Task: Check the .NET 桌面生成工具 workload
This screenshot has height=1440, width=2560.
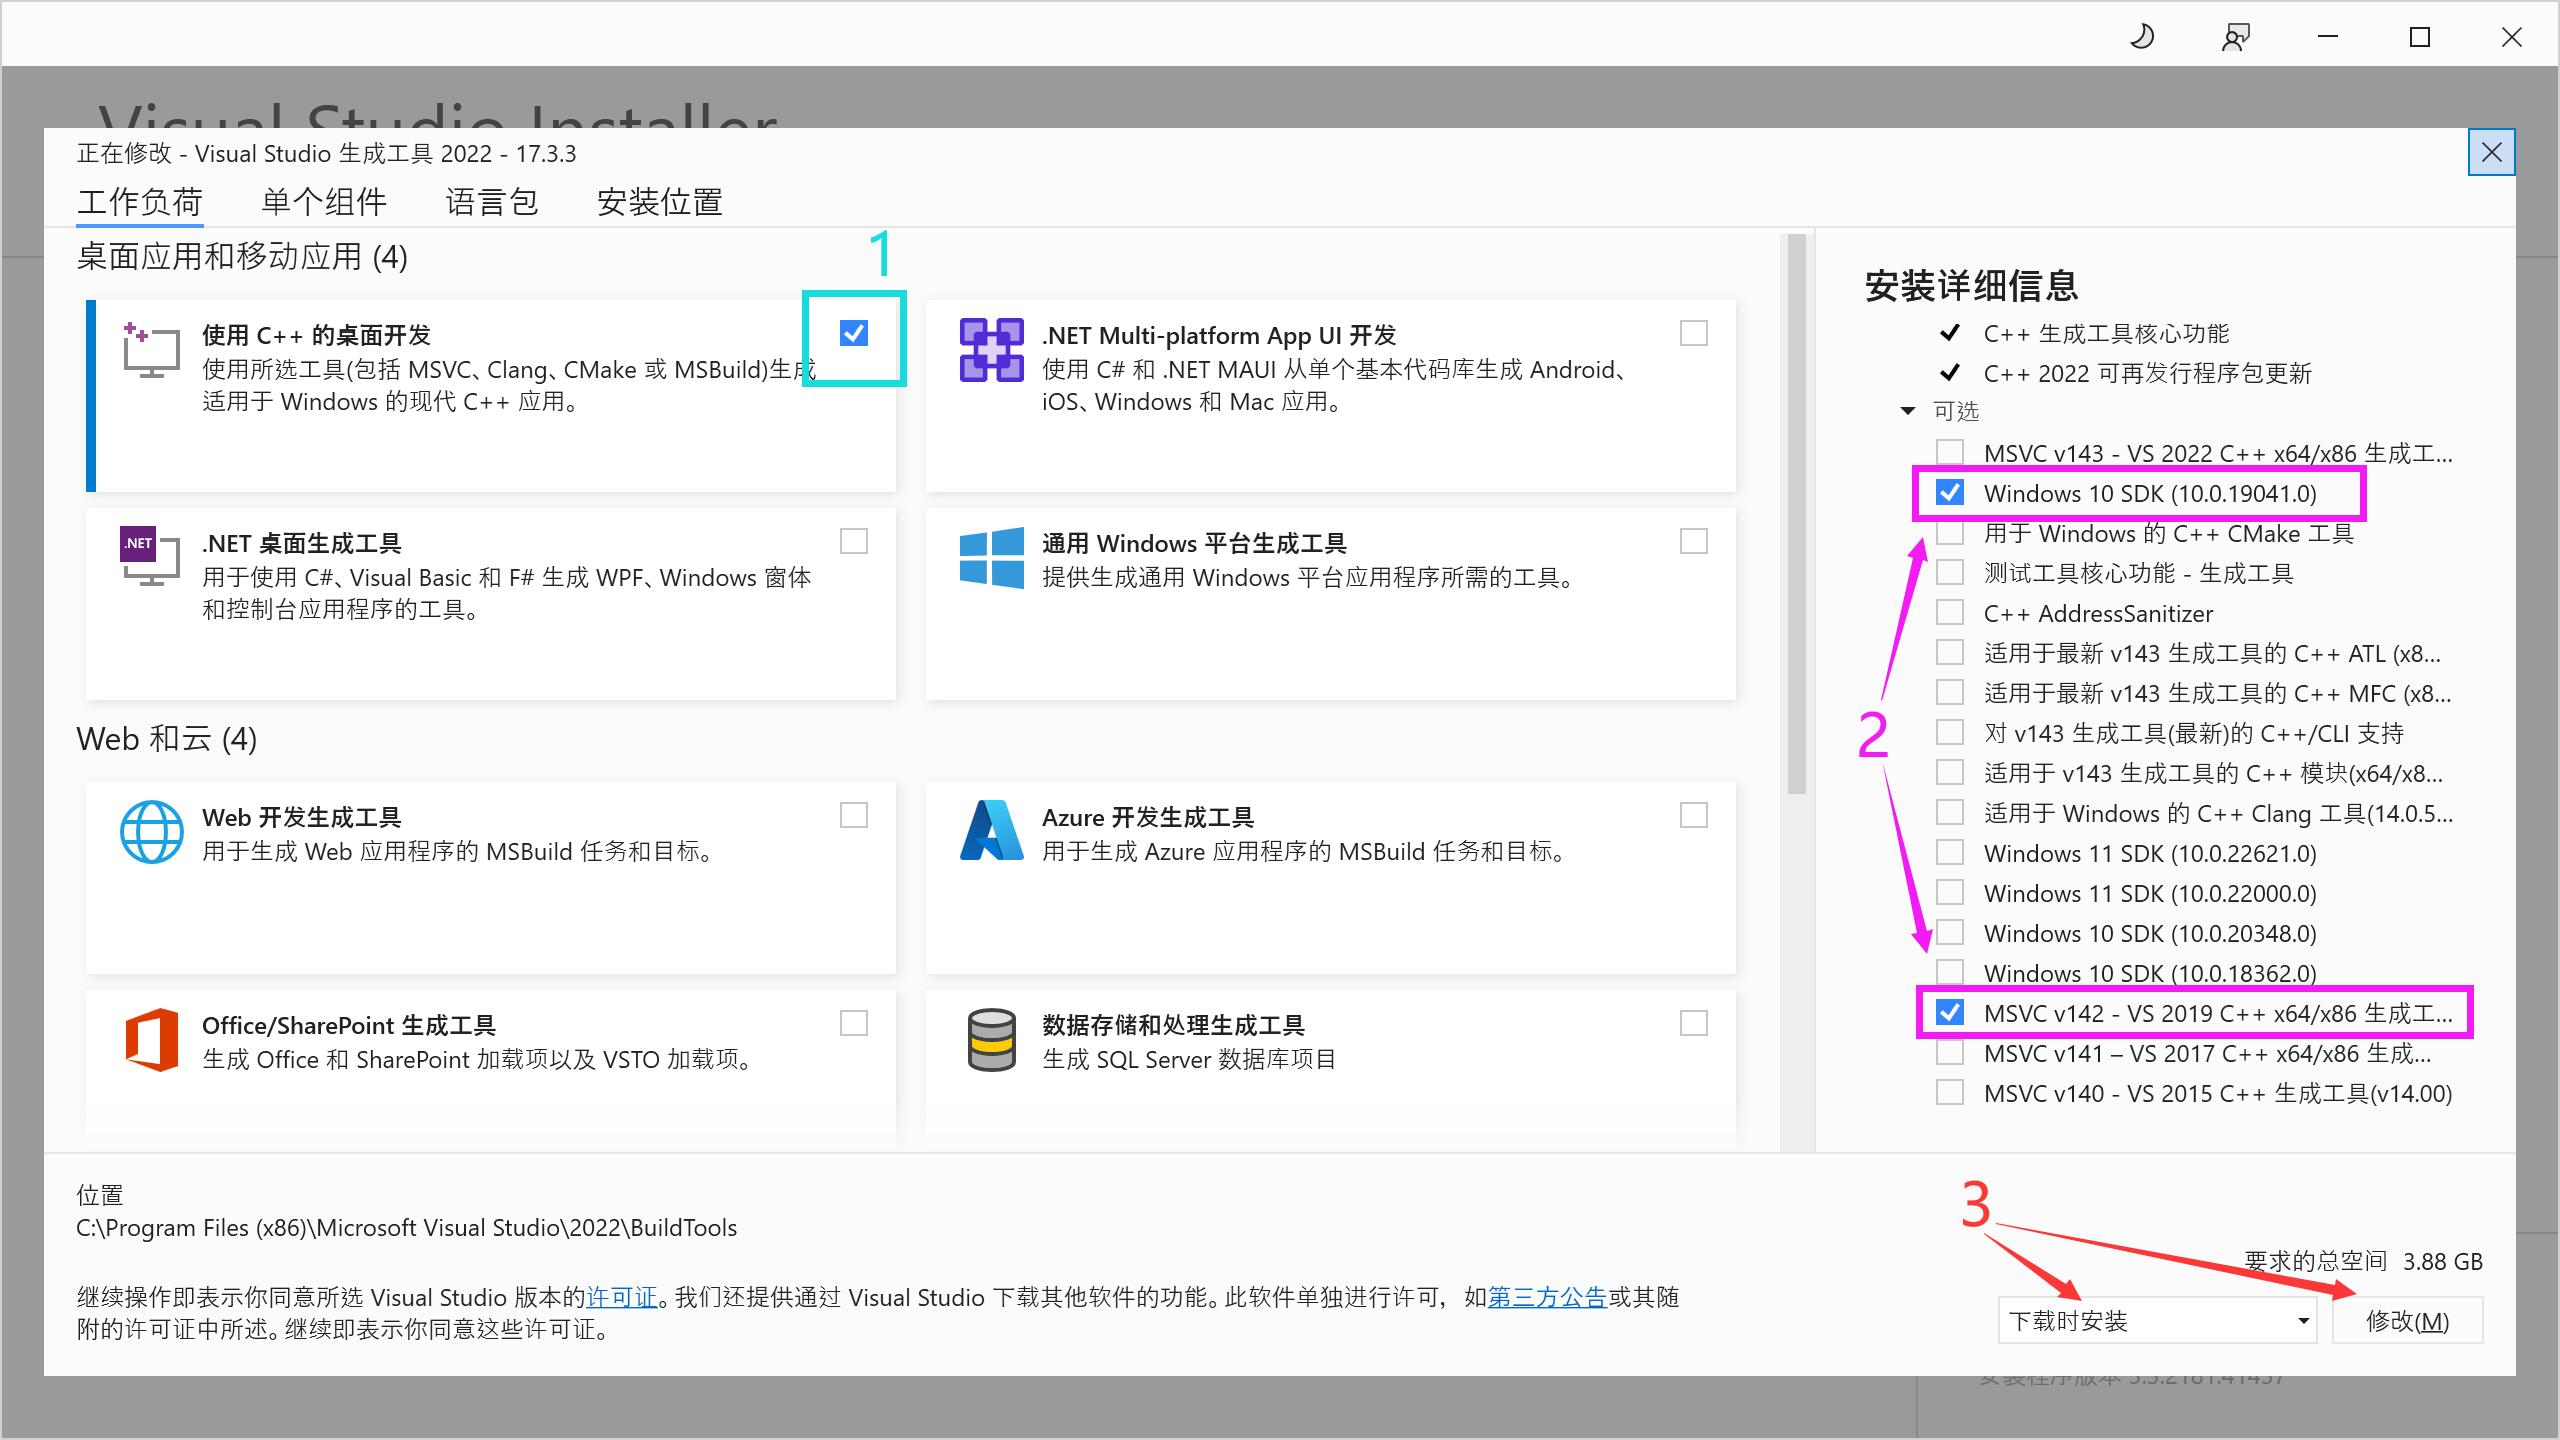Action: [854, 541]
